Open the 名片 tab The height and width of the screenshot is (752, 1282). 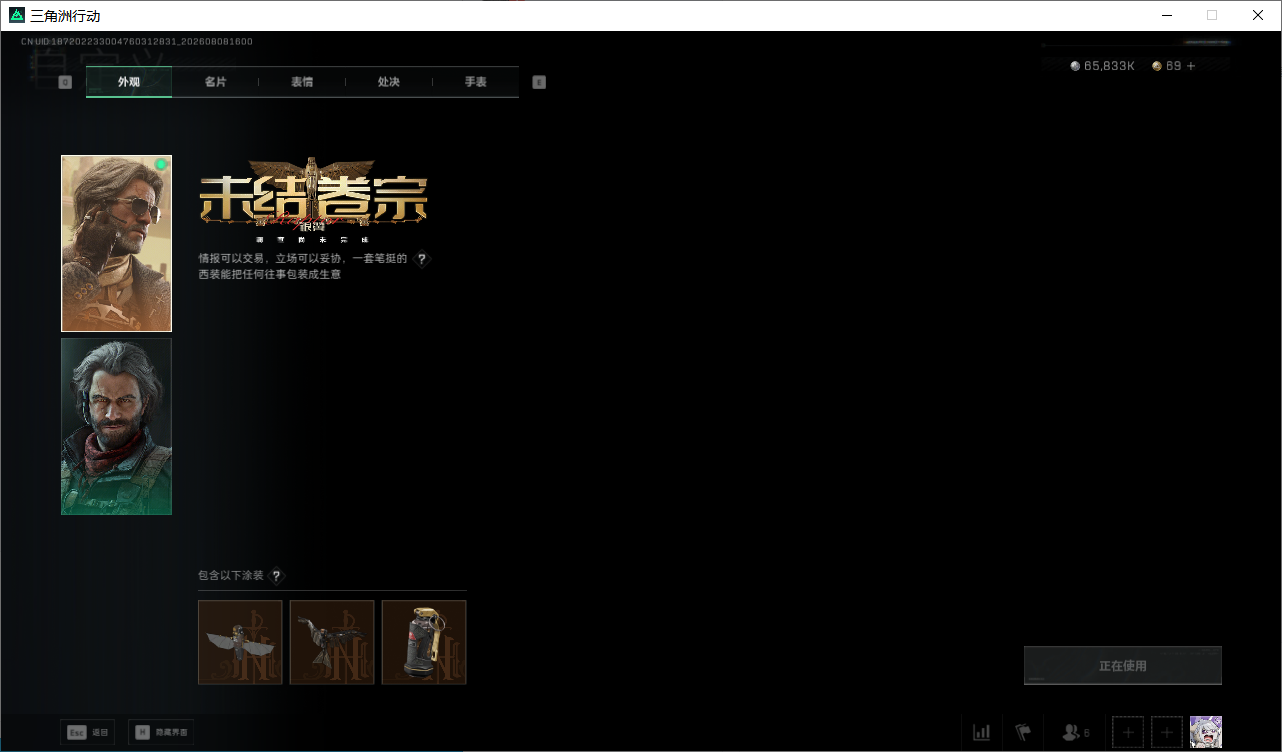tap(215, 82)
